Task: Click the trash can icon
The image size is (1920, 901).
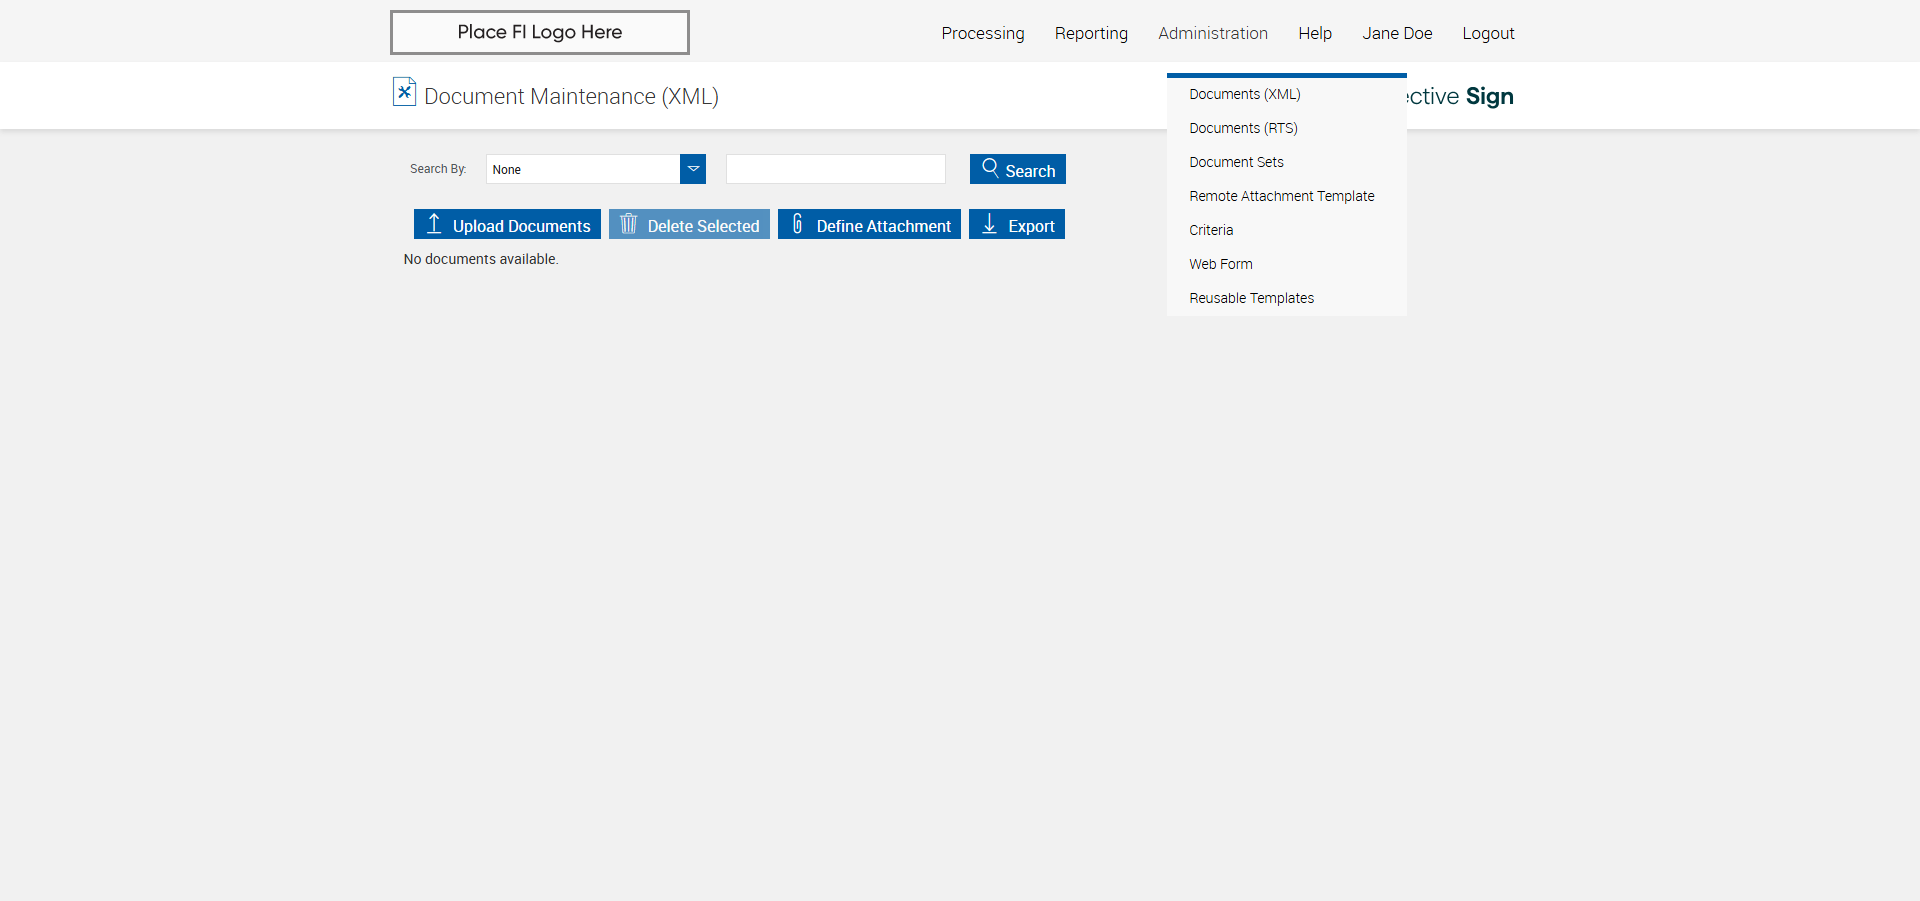Action: [x=628, y=224]
